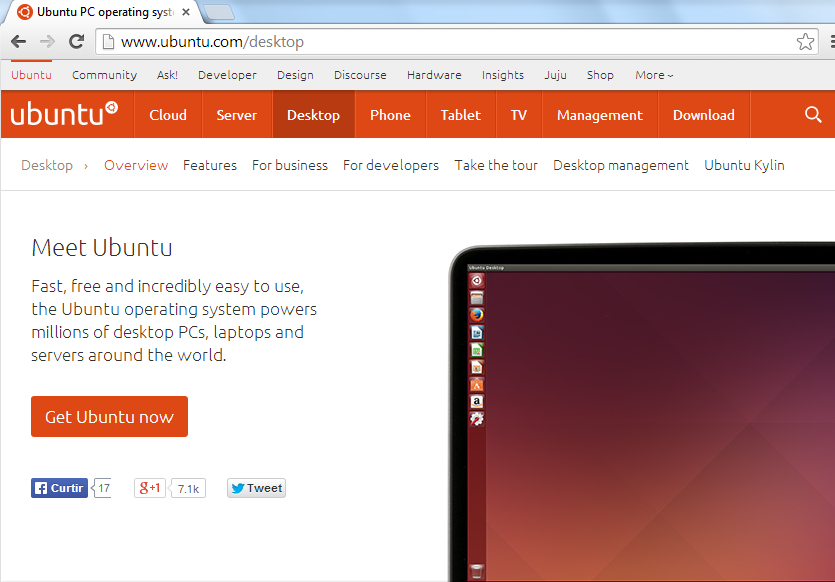The image size is (835, 582).
Task: Open the Phone section
Action: point(390,114)
